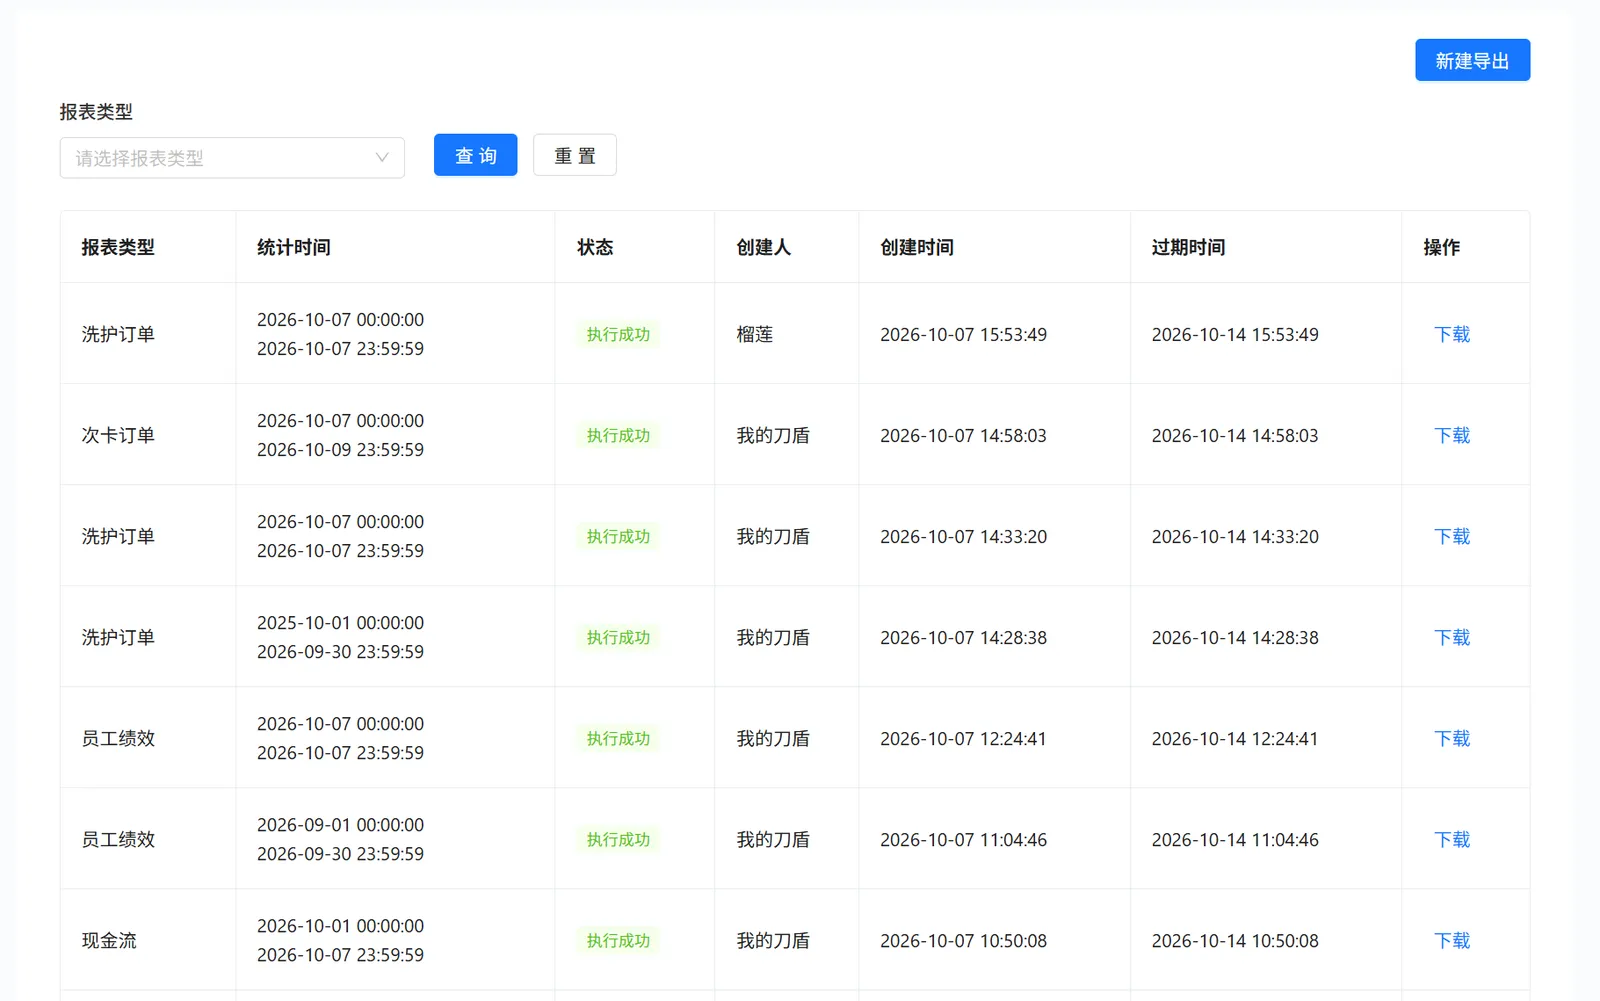This screenshot has height=1001, width=1600.
Task: Download the 现金流 report
Action: [x=1452, y=940]
